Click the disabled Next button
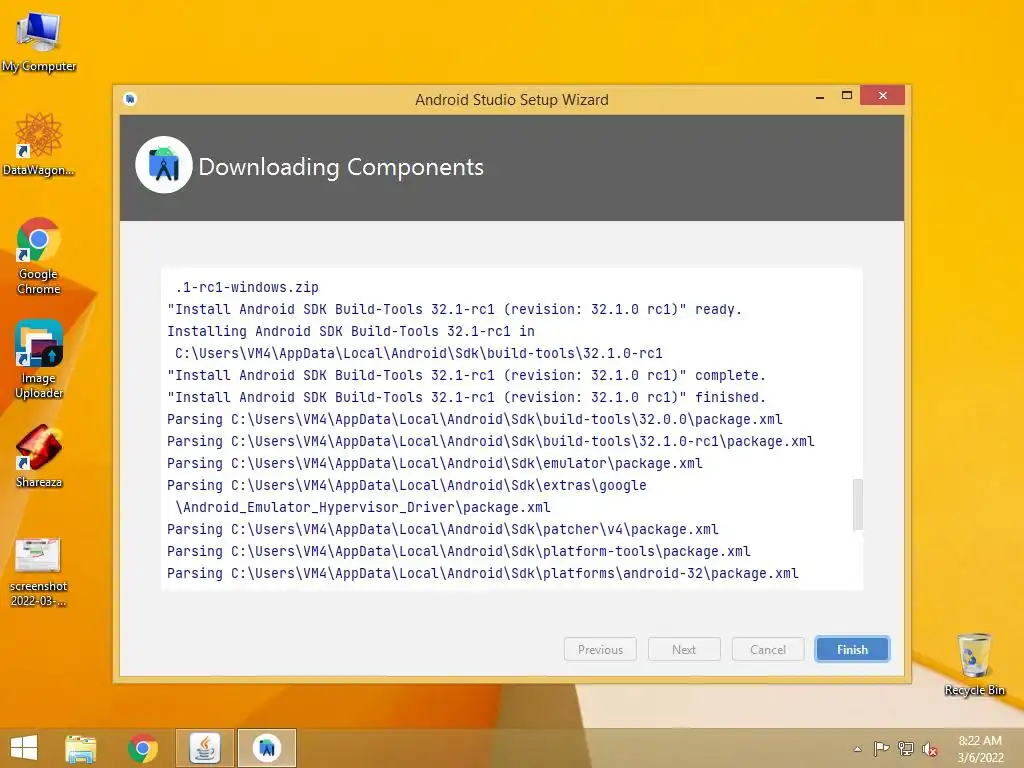Viewport: 1024px width, 768px height. (684, 650)
